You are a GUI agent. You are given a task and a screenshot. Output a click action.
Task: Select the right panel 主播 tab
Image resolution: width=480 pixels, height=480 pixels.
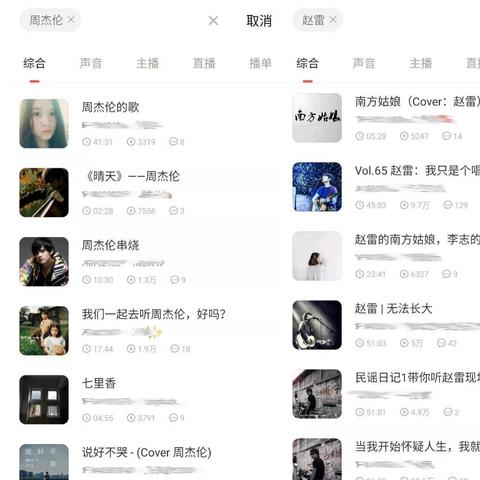pyautogui.click(x=421, y=63)
